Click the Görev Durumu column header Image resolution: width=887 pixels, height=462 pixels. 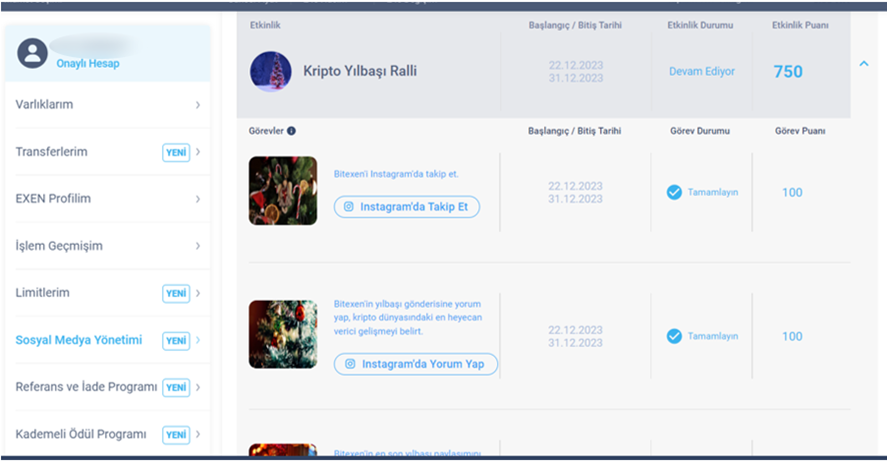click(x=700, y=131)
